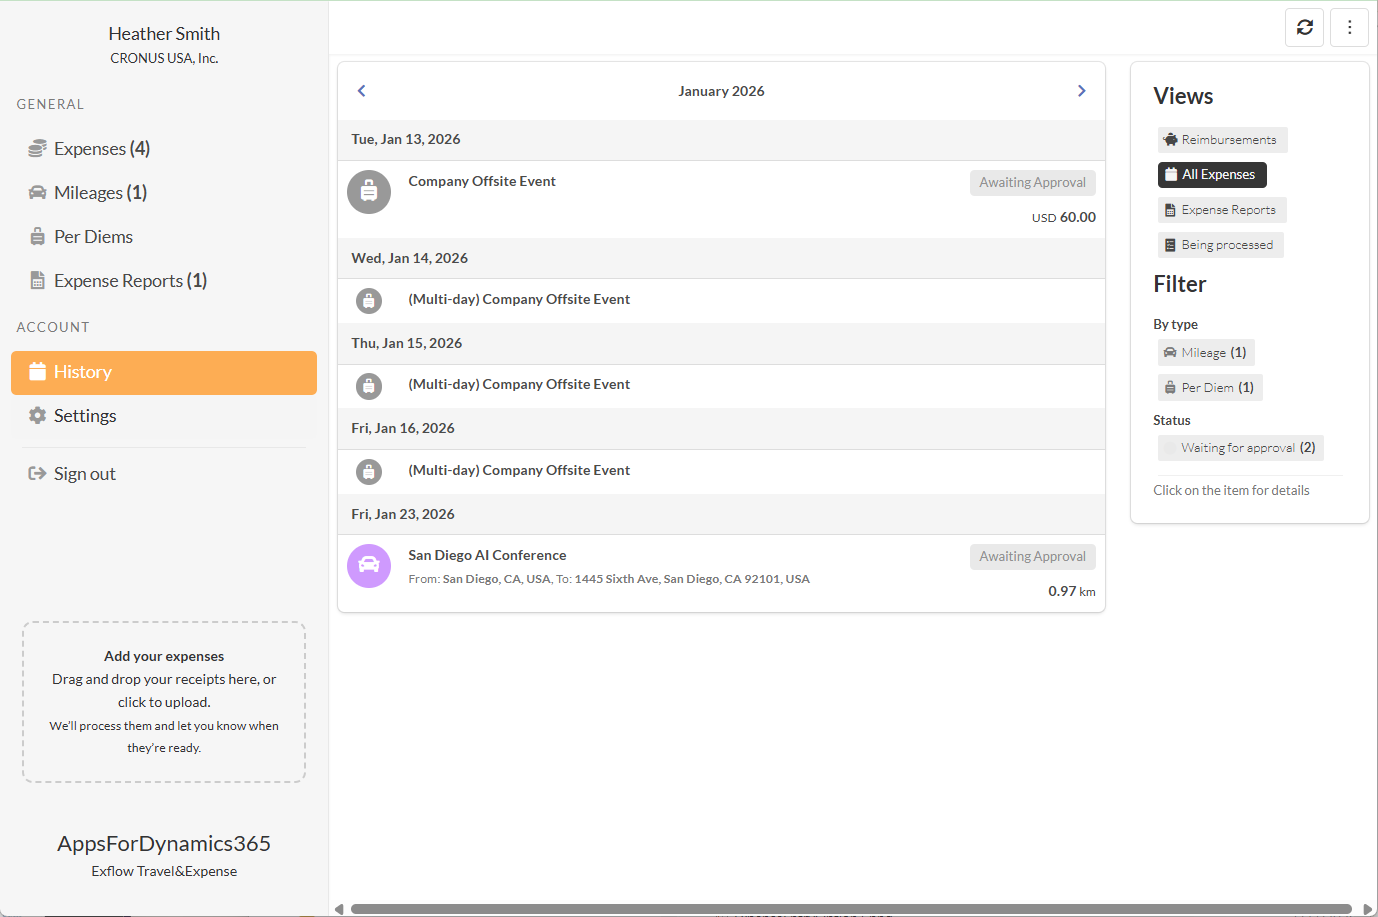Open Mileages (1) in sidebar
The height and width of the screenshot is (917, 1378).
[100, 193]
